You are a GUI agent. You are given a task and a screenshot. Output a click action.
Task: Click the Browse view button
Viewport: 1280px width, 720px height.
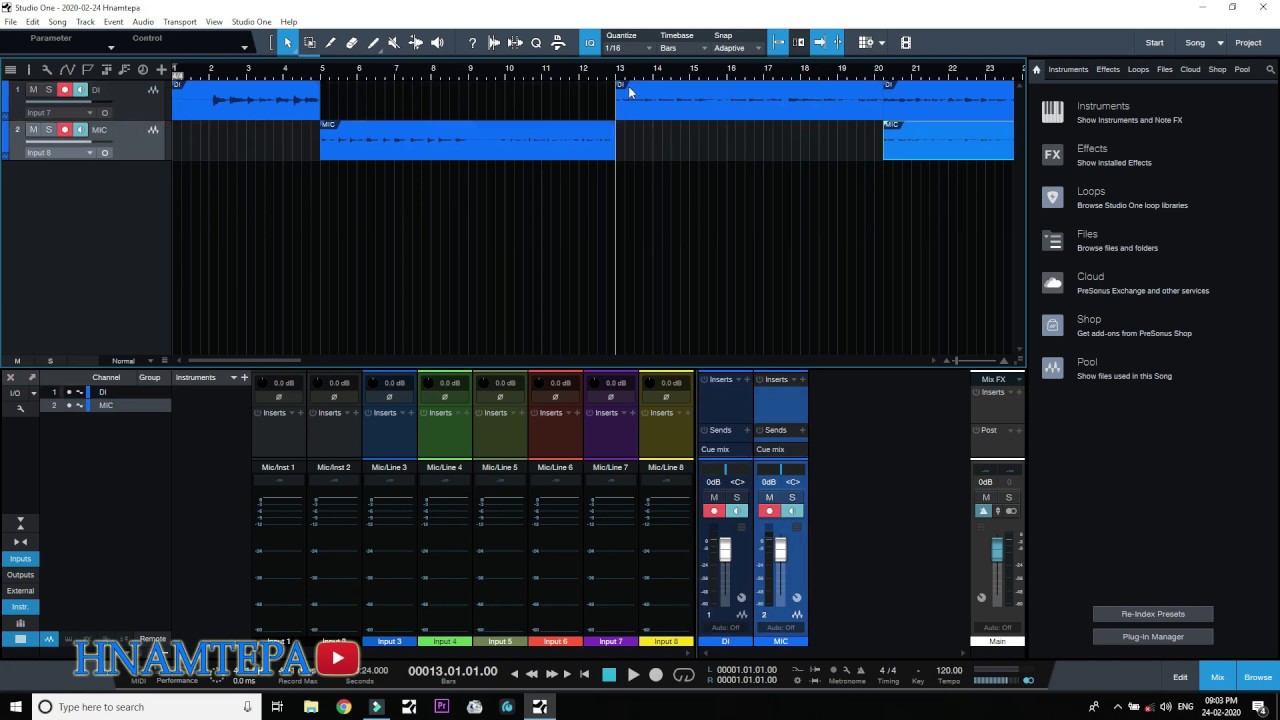tap(1258, 677)
